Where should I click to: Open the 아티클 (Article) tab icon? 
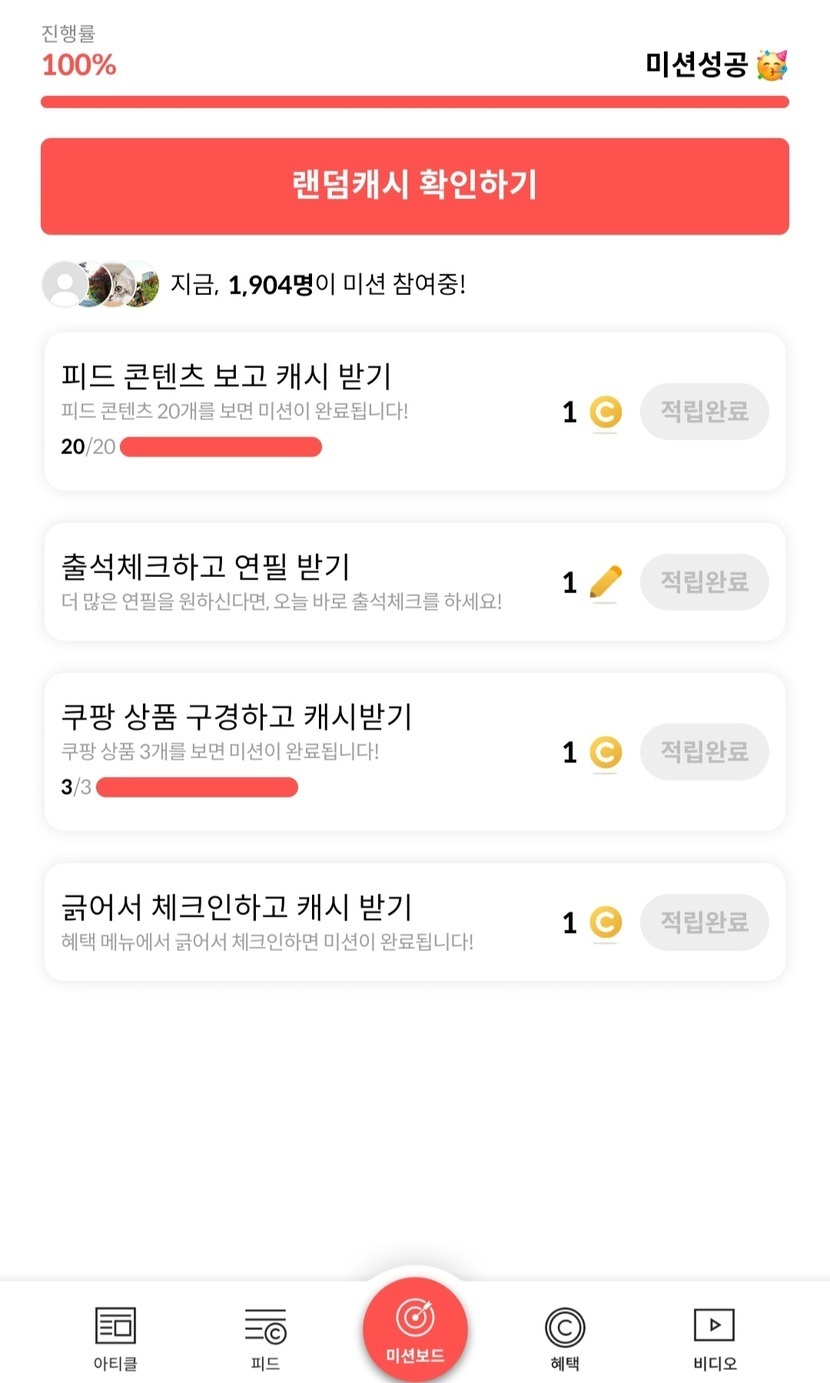pos(115,1326)
